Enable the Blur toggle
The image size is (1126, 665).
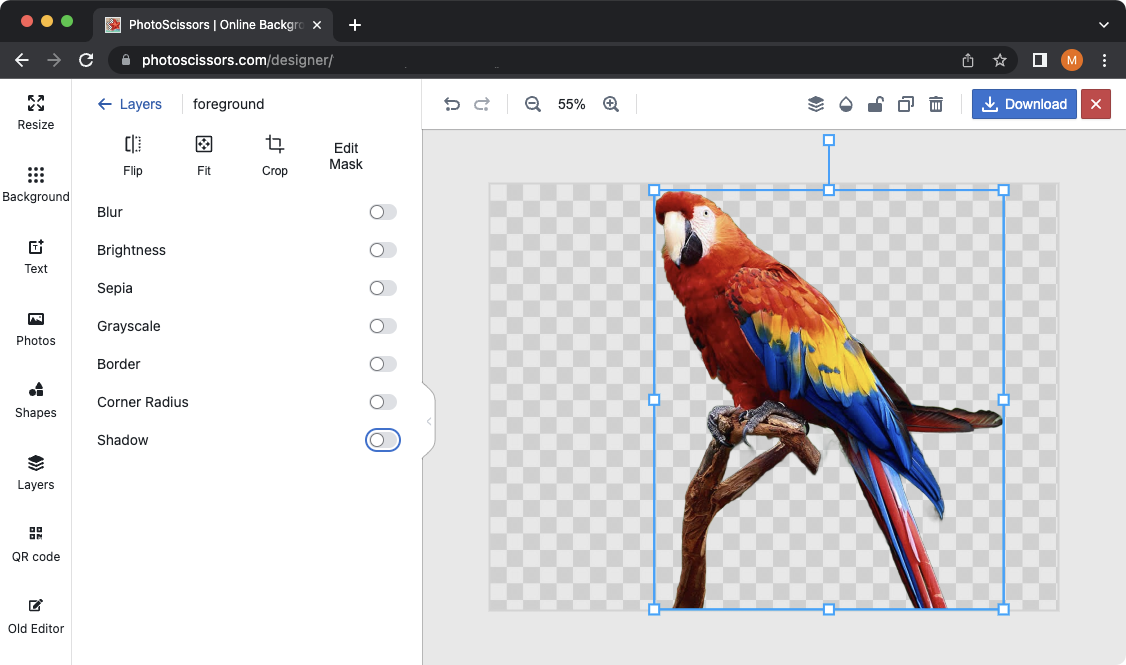point(382,212)
